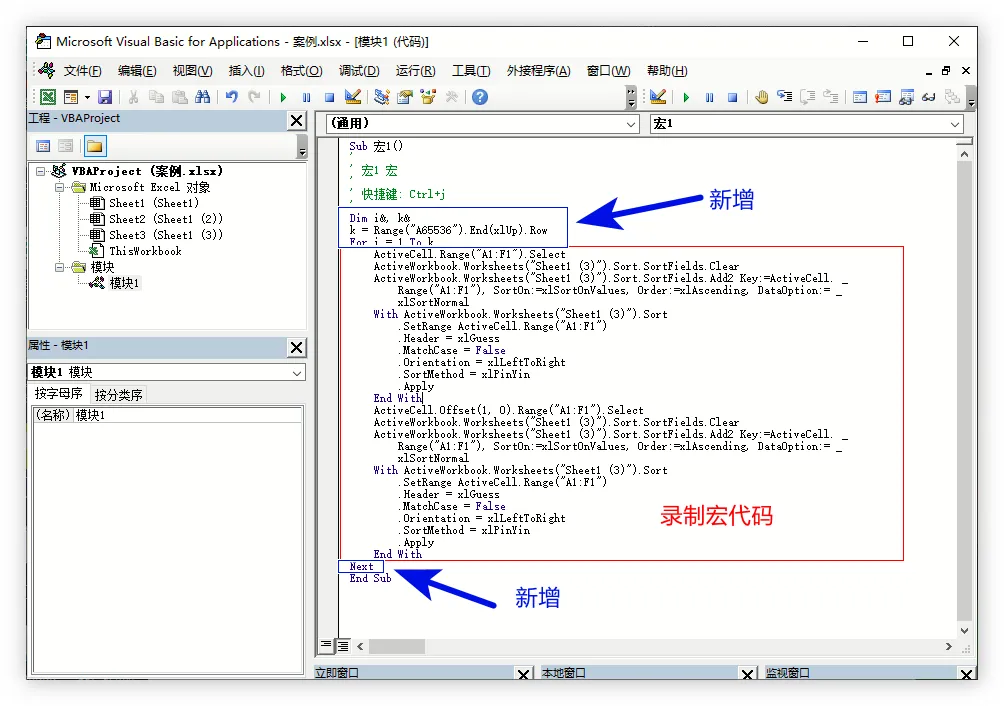
Task: Click the Step Into icon
Action: [x=785, y=97]
